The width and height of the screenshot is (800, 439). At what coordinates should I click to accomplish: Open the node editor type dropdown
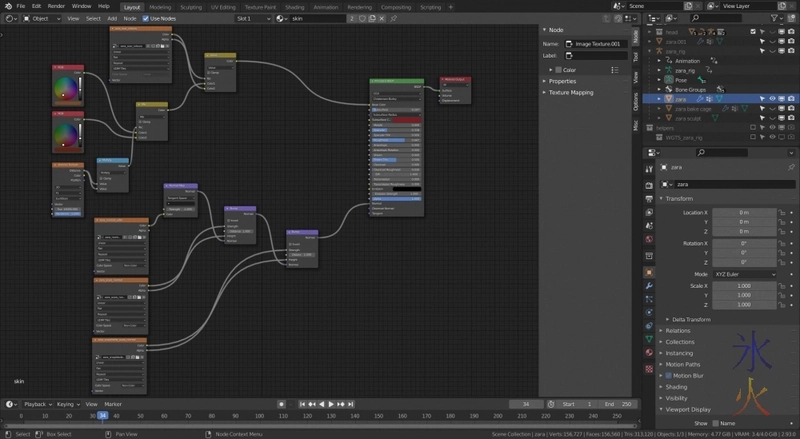tap(11, 18)
